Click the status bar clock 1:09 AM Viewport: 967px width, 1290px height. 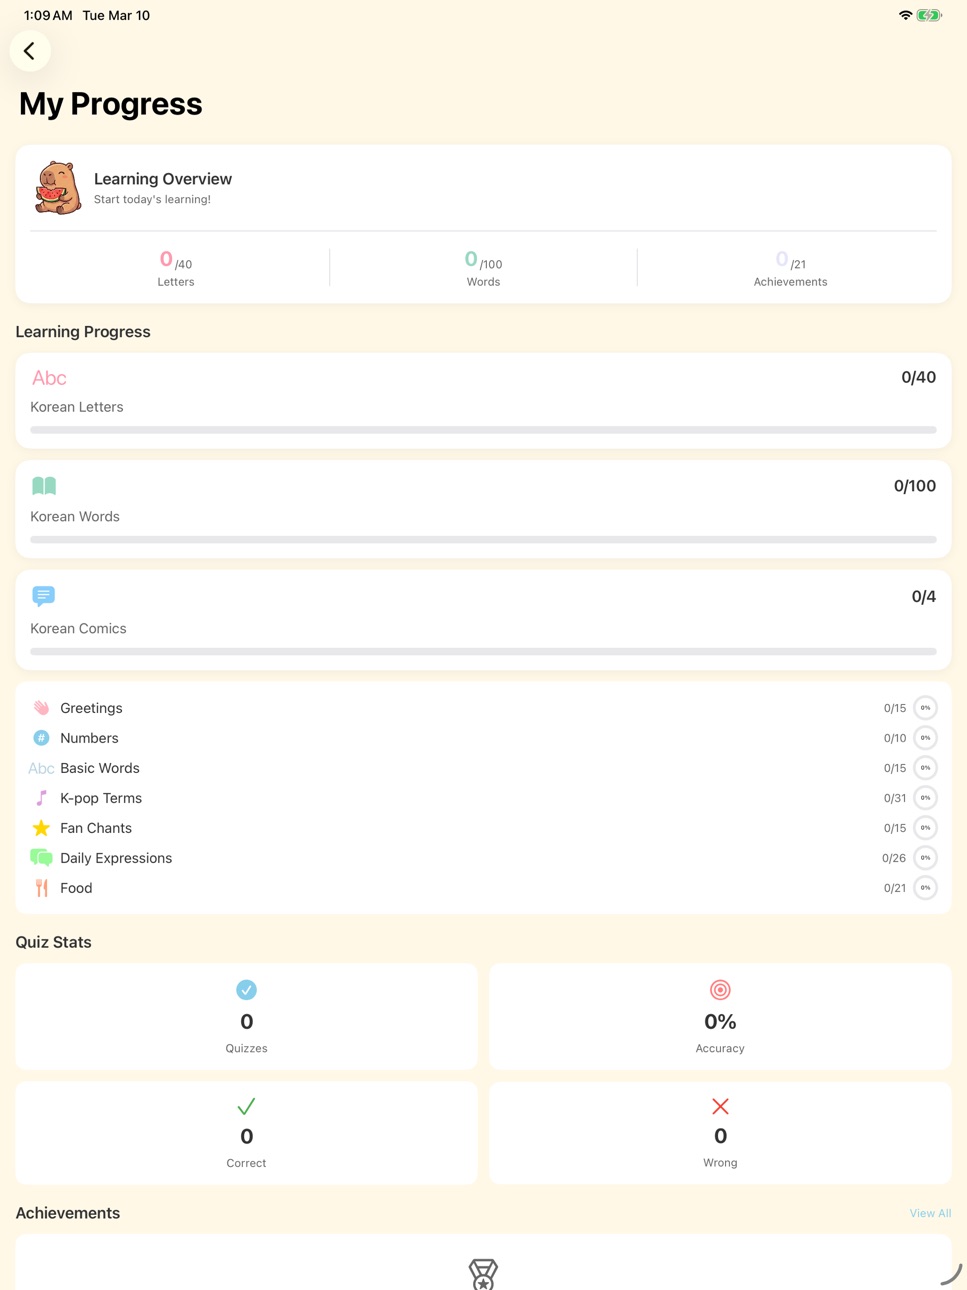(48, 15)
